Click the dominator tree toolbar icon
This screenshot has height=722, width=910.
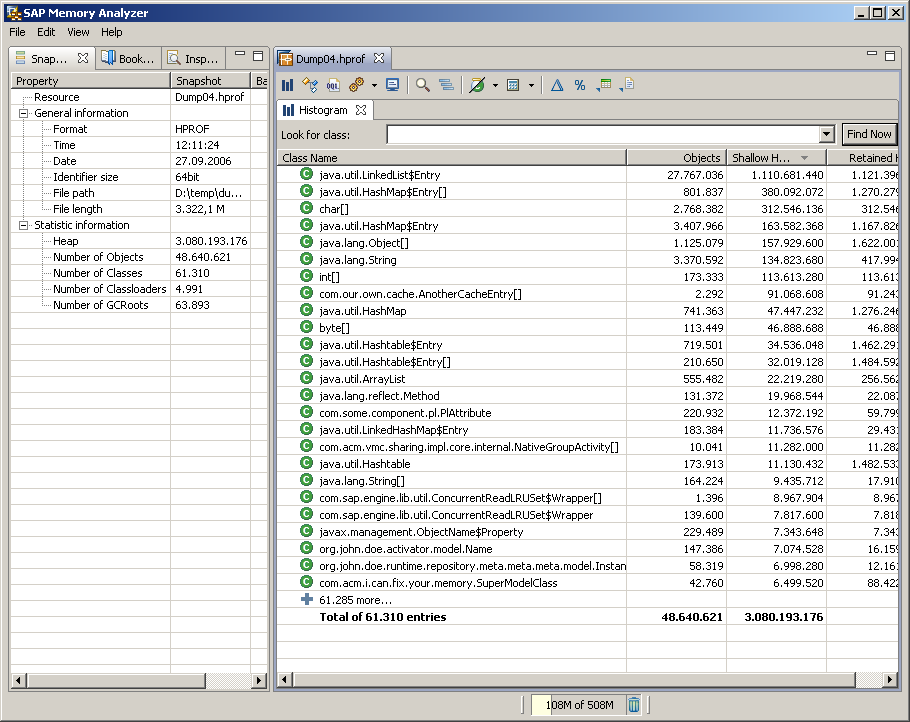coord(310,85)
